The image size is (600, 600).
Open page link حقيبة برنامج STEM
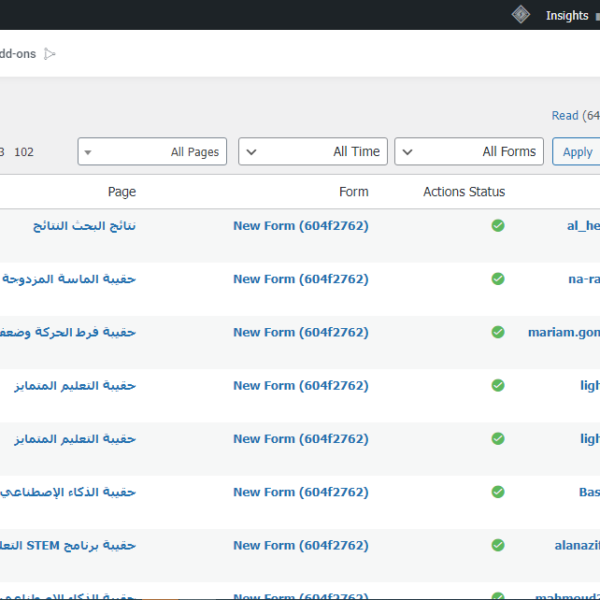[68, 545]
